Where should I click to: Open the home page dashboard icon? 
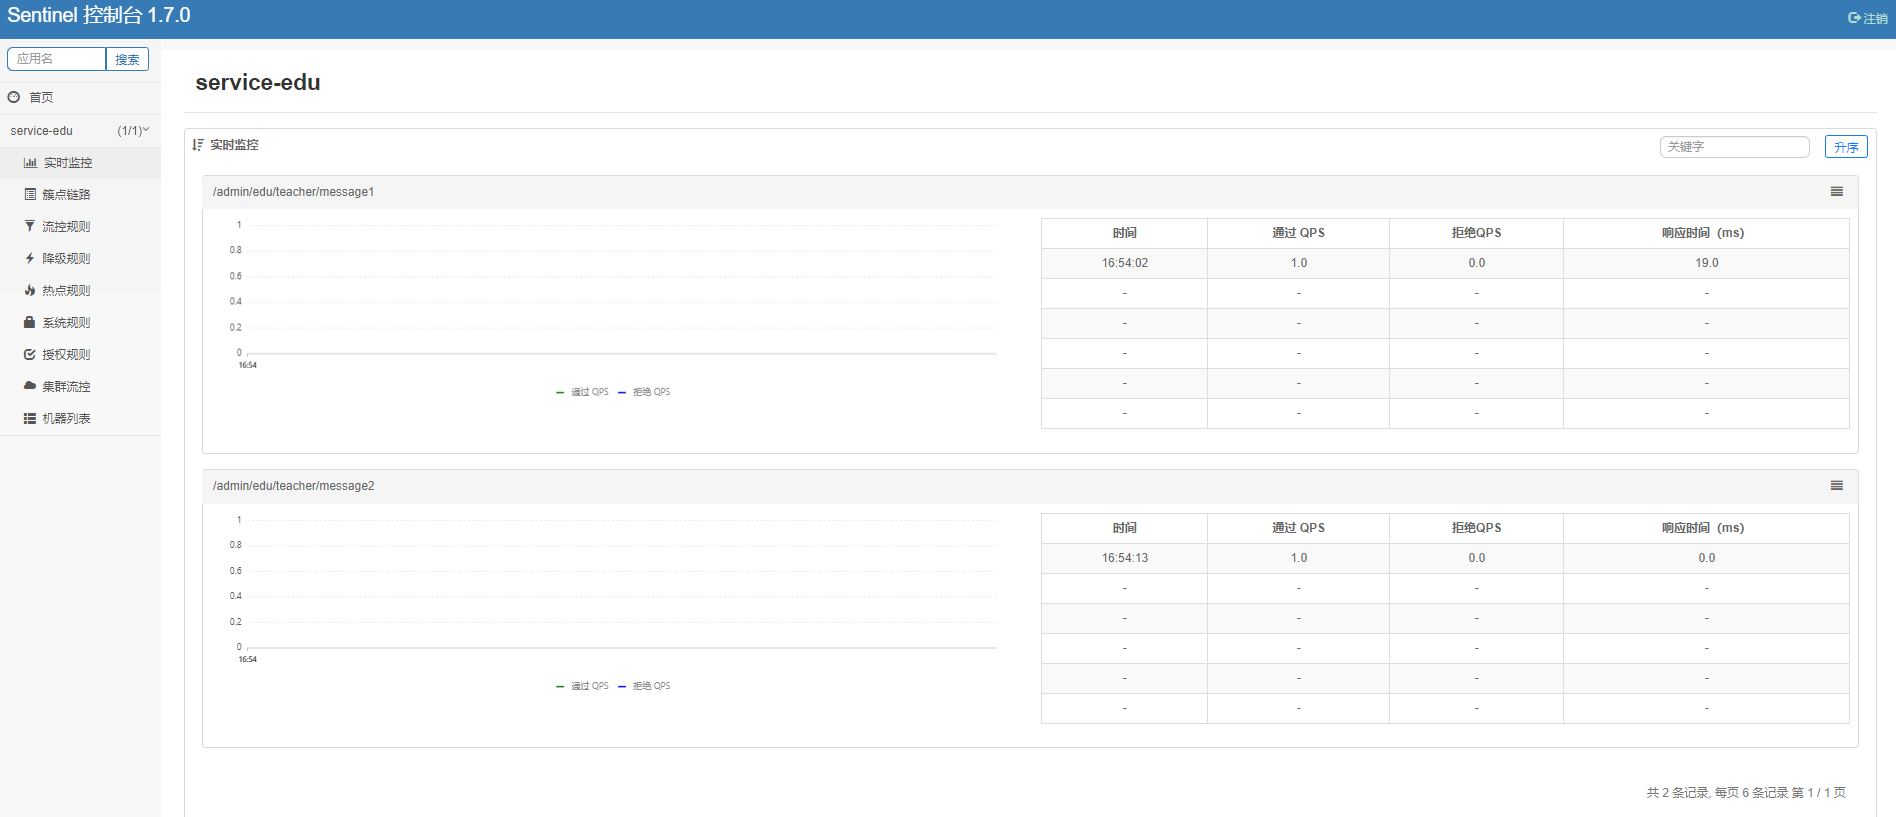[x=14, y=97]
